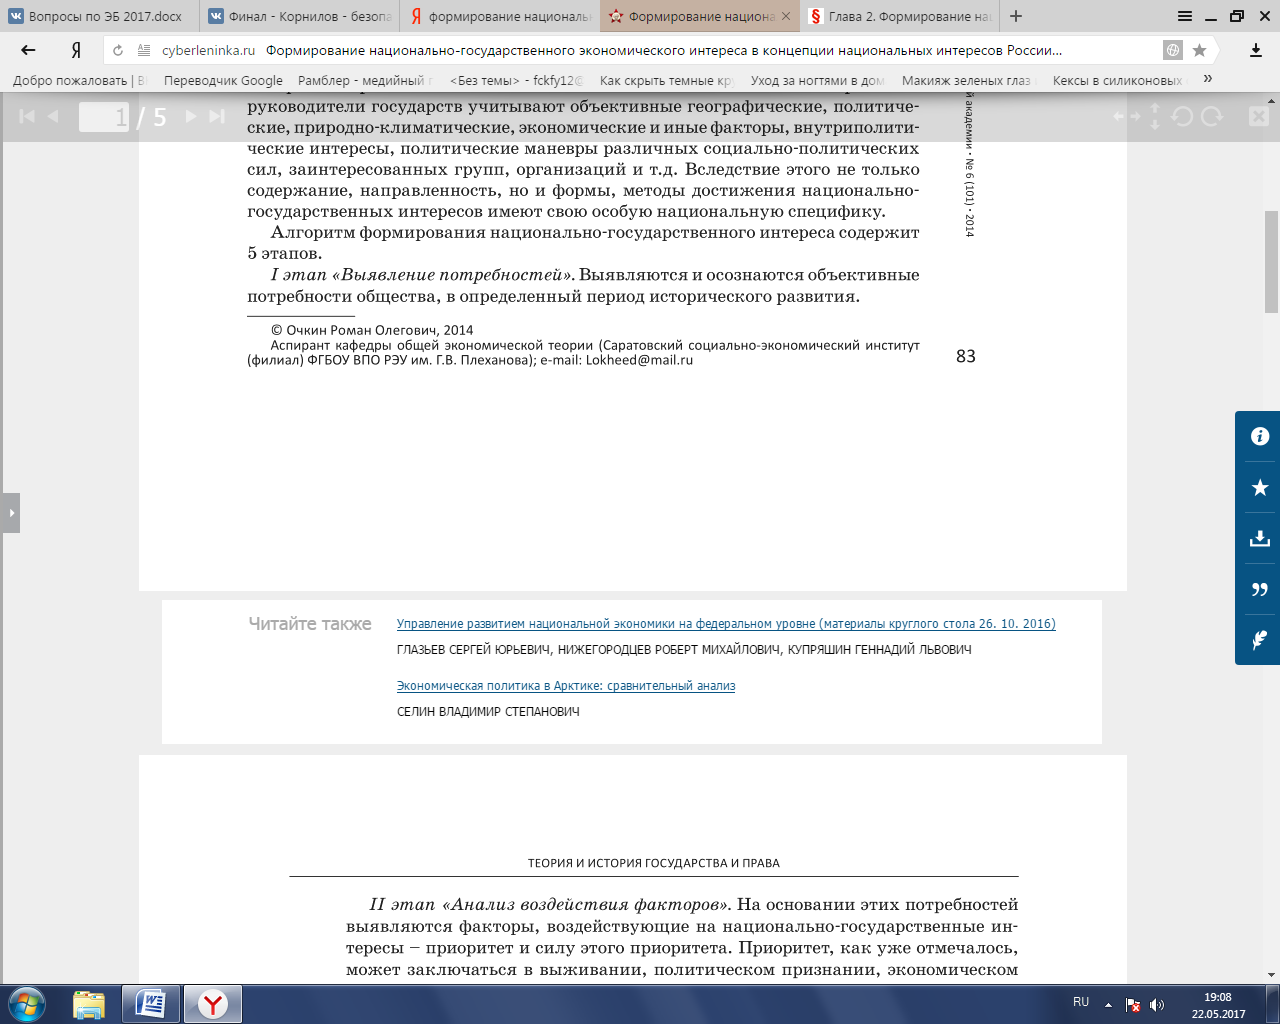Open link Экономическая политика в Арктике
This screenshot has height=1024, width=1280.
tap(566, 686)
